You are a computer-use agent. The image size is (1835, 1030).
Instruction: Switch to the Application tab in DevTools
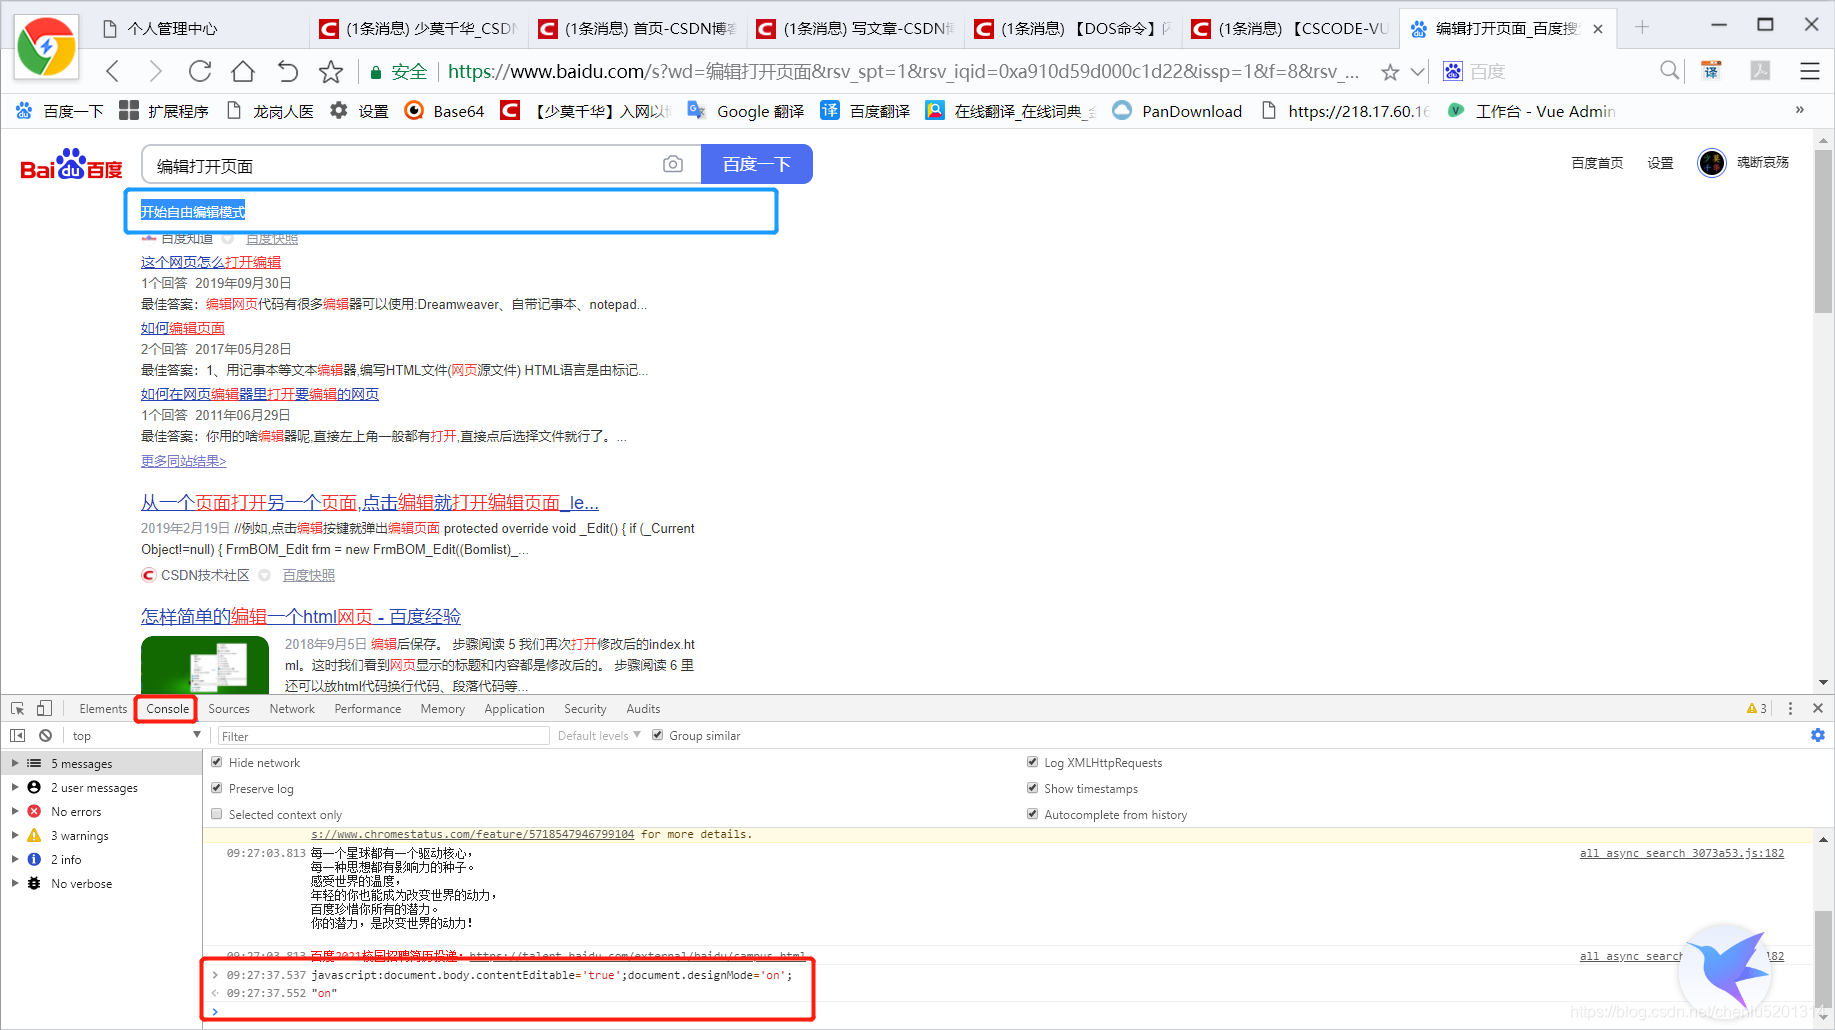(x=514, y=708)
